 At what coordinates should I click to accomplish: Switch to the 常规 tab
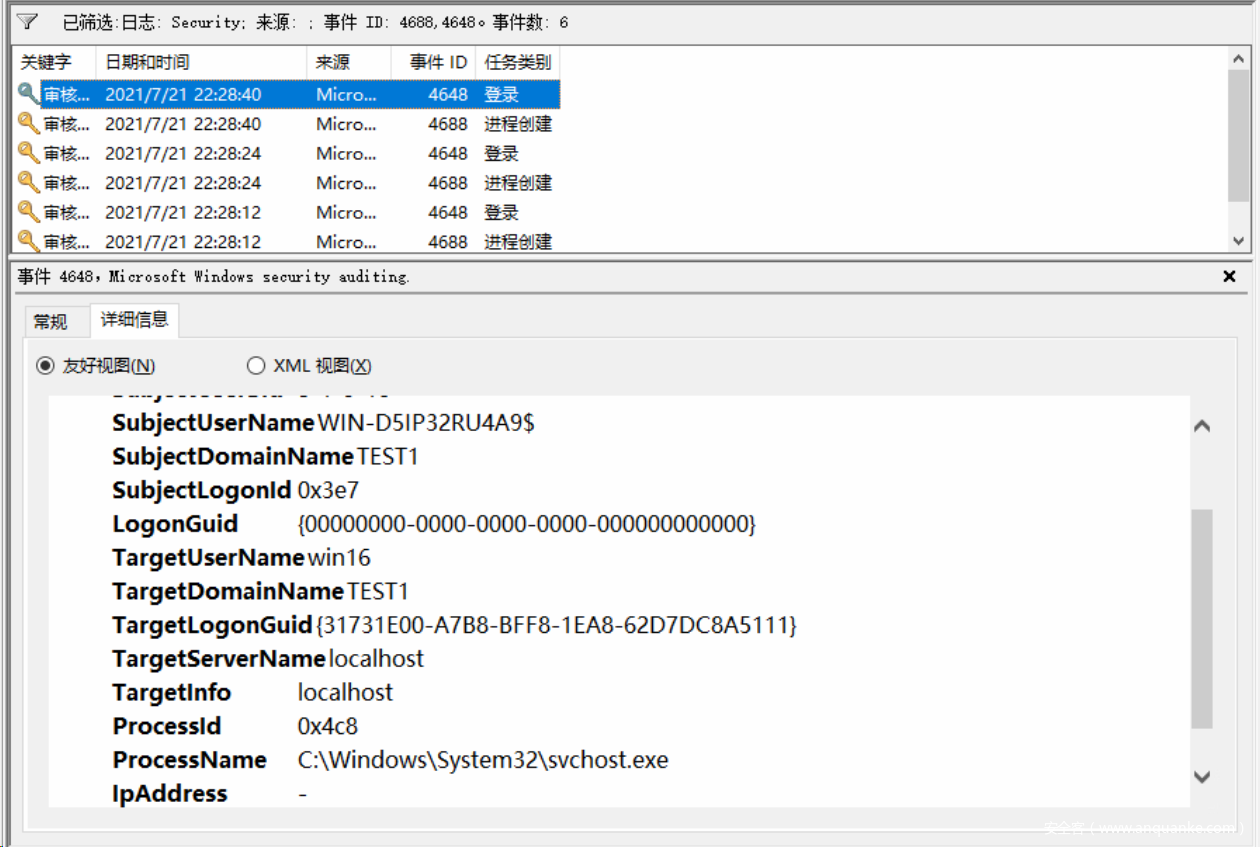[51, 321]
